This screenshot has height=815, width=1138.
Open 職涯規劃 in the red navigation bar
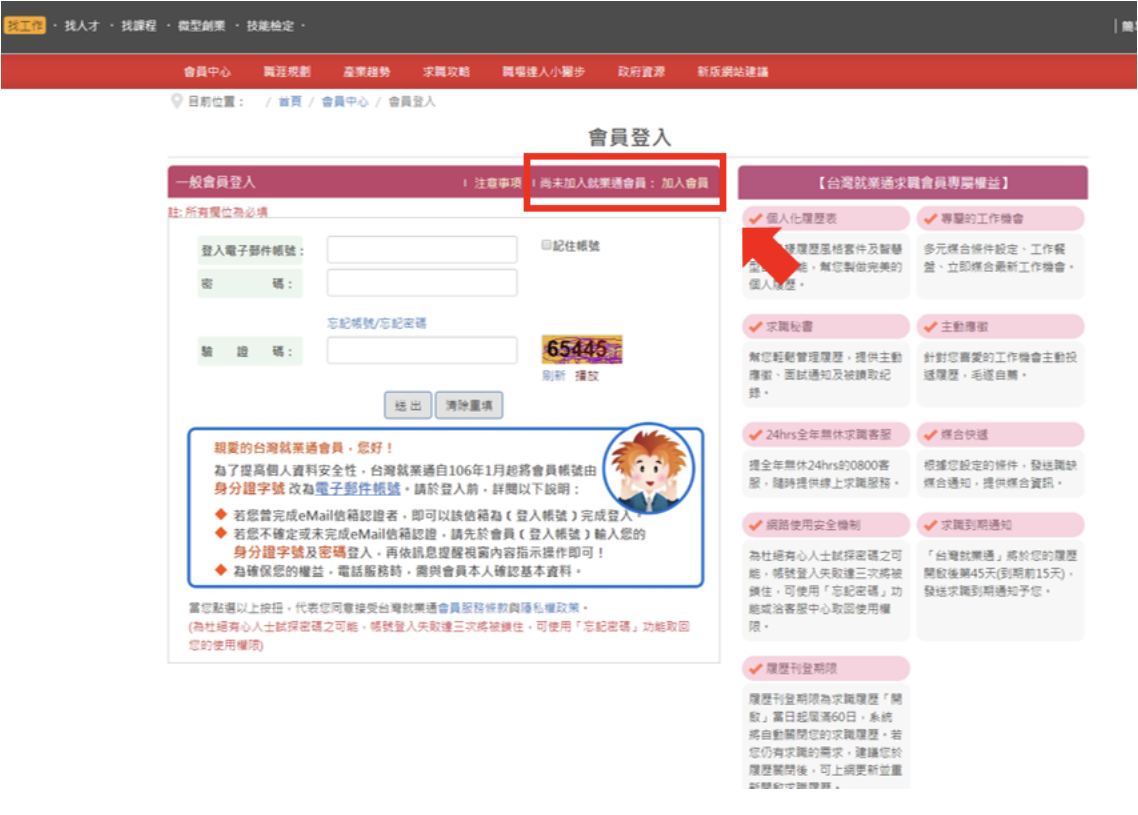[x=287, y=72]
